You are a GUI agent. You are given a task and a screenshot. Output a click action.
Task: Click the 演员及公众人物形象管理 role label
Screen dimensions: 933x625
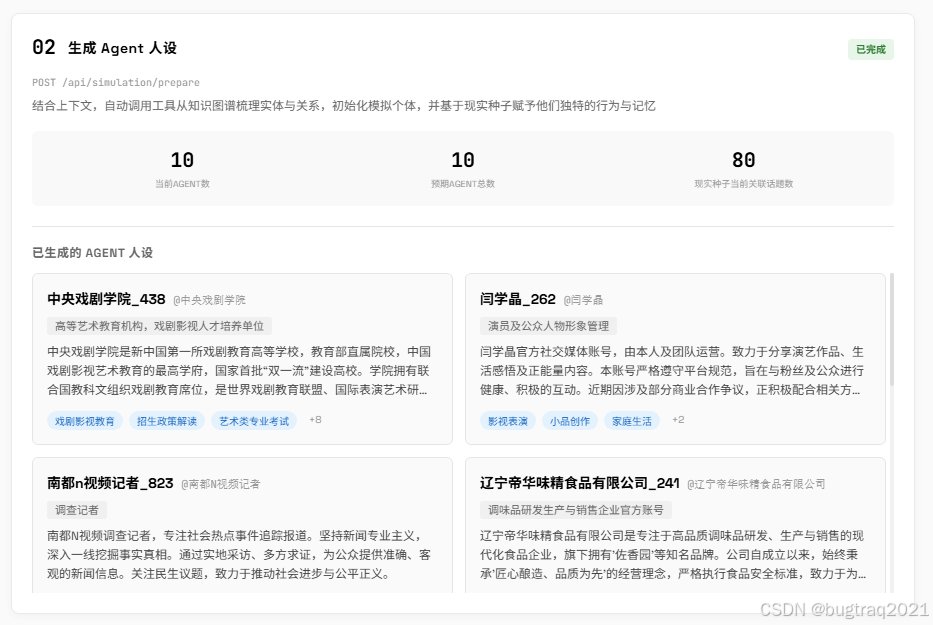click(549, 326)
